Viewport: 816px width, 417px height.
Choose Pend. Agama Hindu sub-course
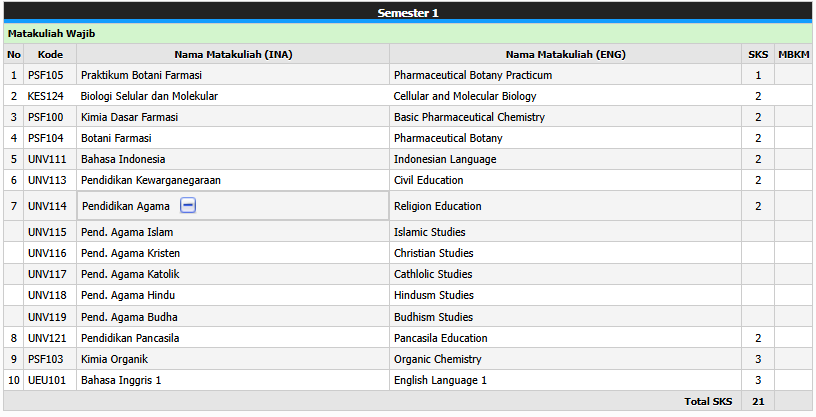tap(128, 295)
